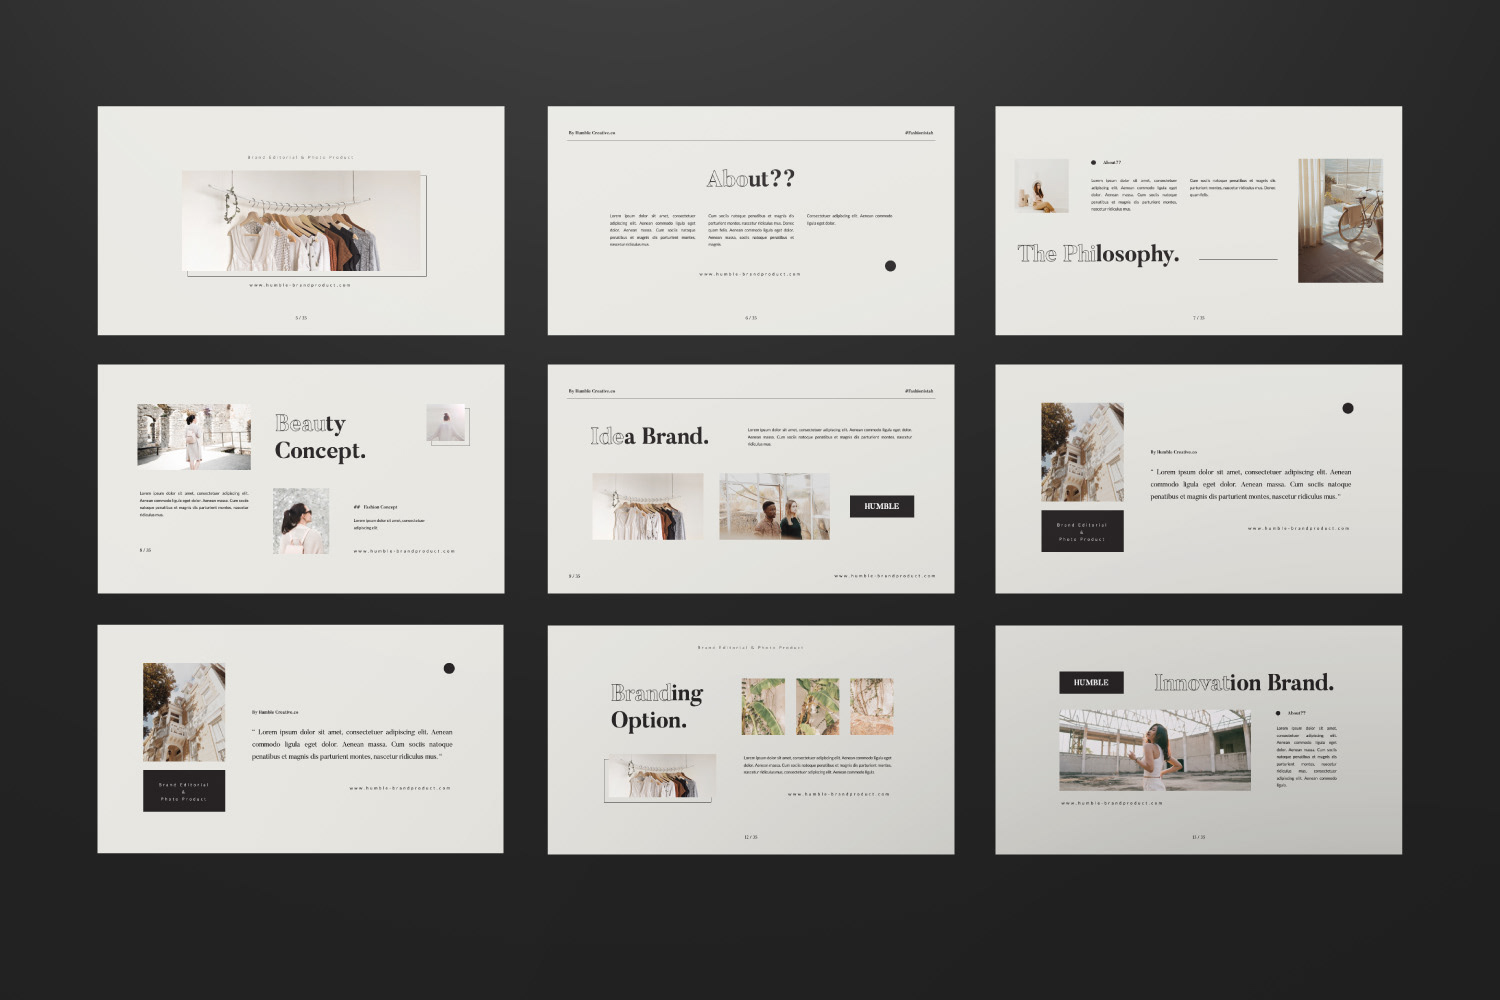Select the seated woman photo on Philosophy slide
This screenshot has height=1000, width=1500.
1041,186
